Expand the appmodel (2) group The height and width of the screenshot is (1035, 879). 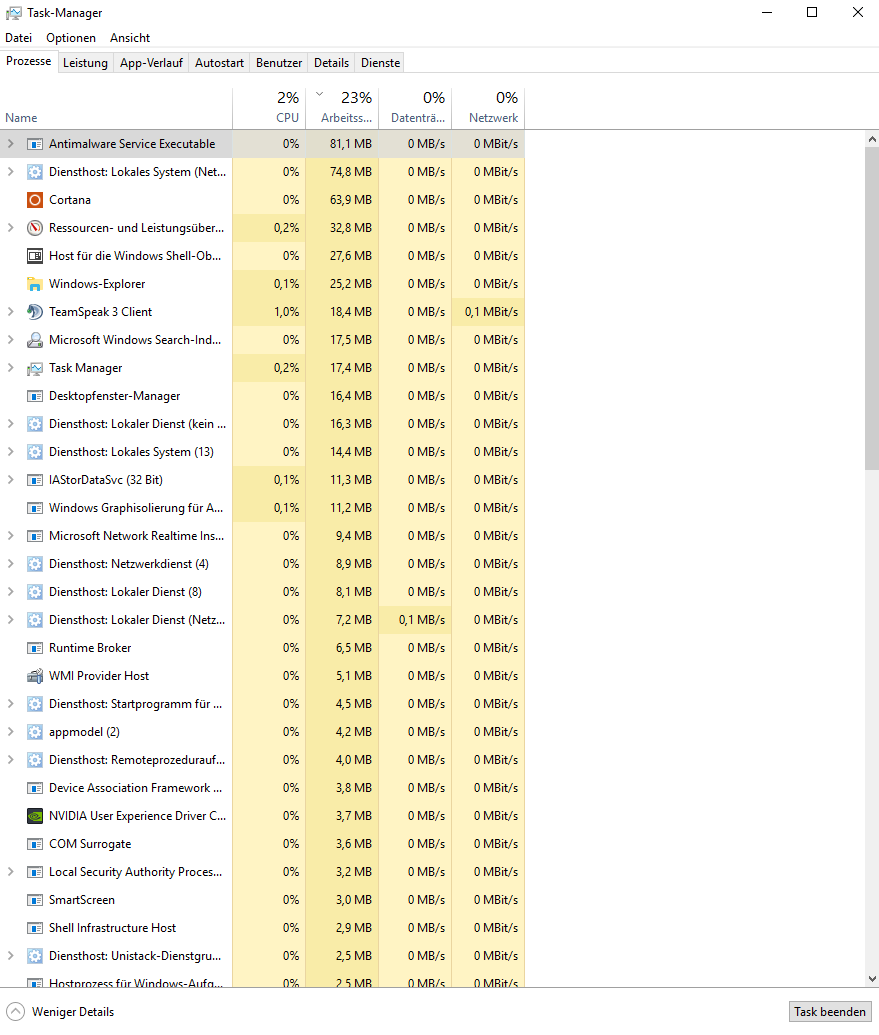[11, 732]
